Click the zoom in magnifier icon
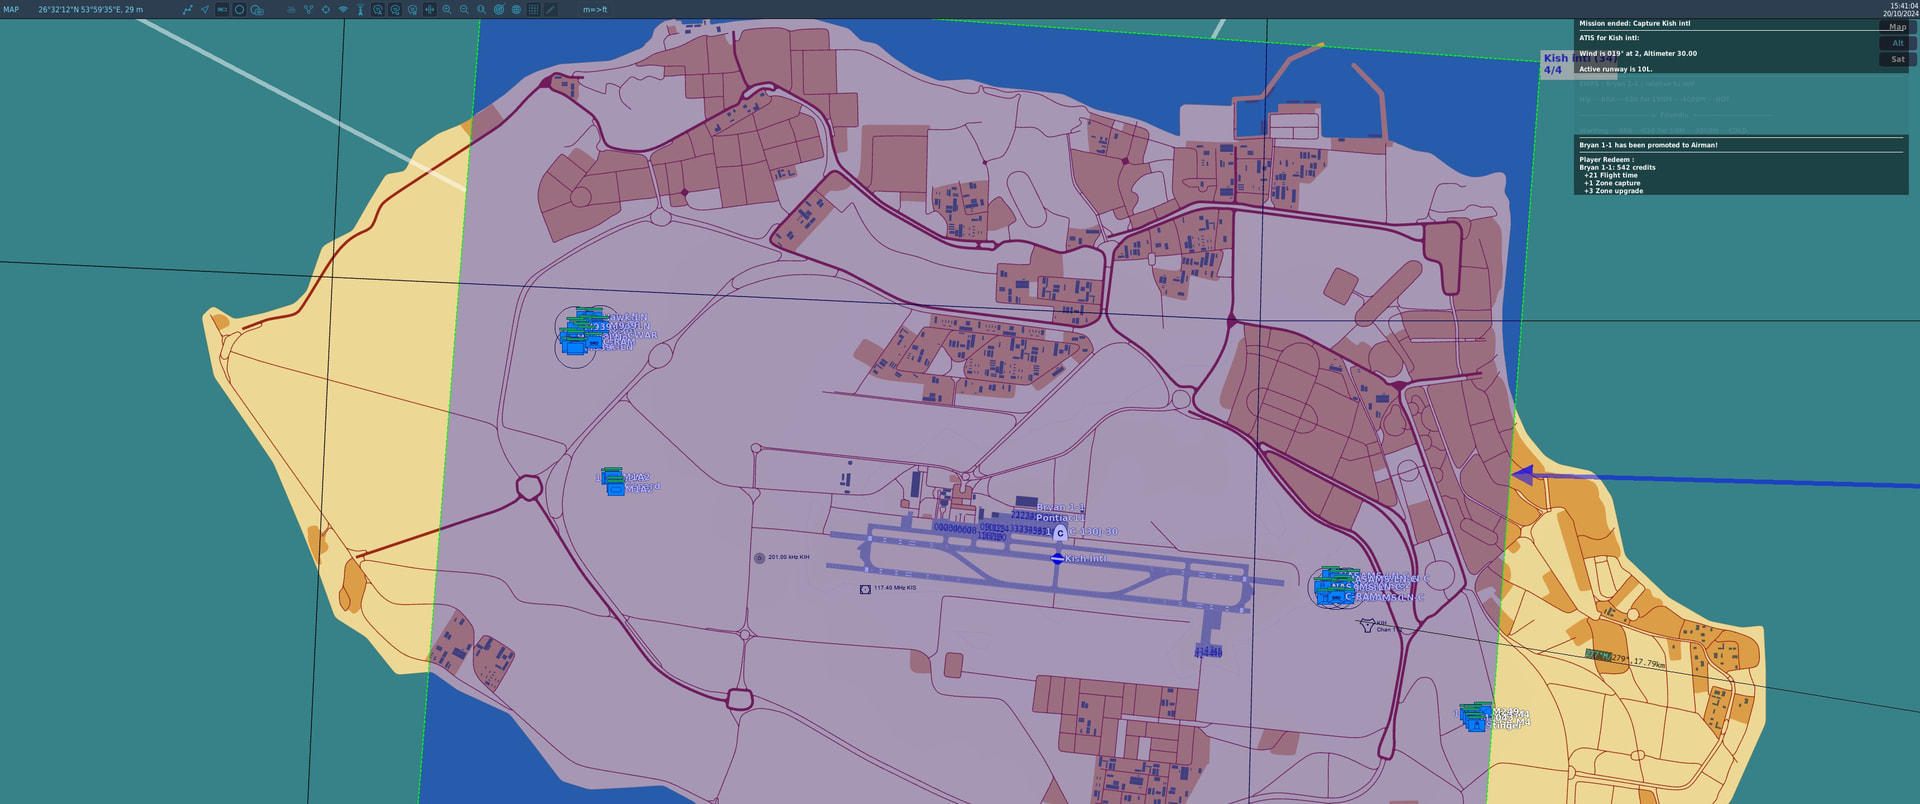Viewport: 1920px width, 804px height. [447, 10]
